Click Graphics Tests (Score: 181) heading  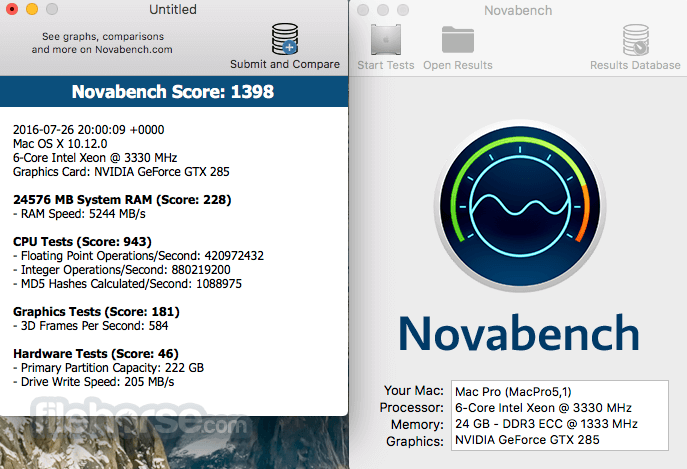click(x=96, y=312)
